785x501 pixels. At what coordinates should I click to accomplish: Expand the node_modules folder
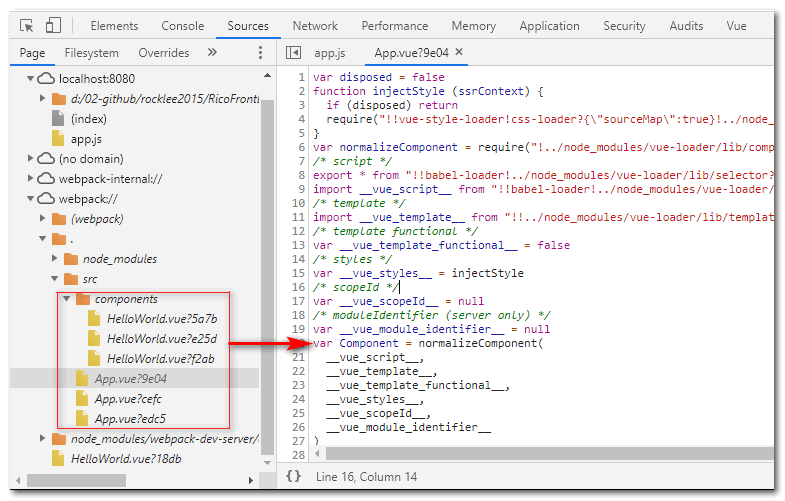coord(54,258)
